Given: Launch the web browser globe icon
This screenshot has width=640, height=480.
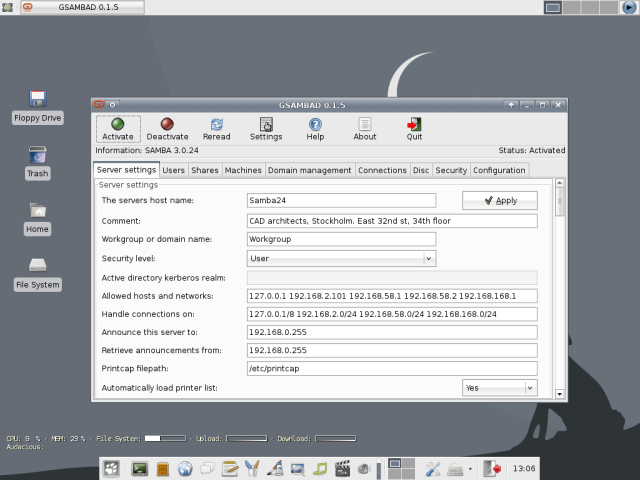Looking at the screenshot, I should tap(185, 469).
